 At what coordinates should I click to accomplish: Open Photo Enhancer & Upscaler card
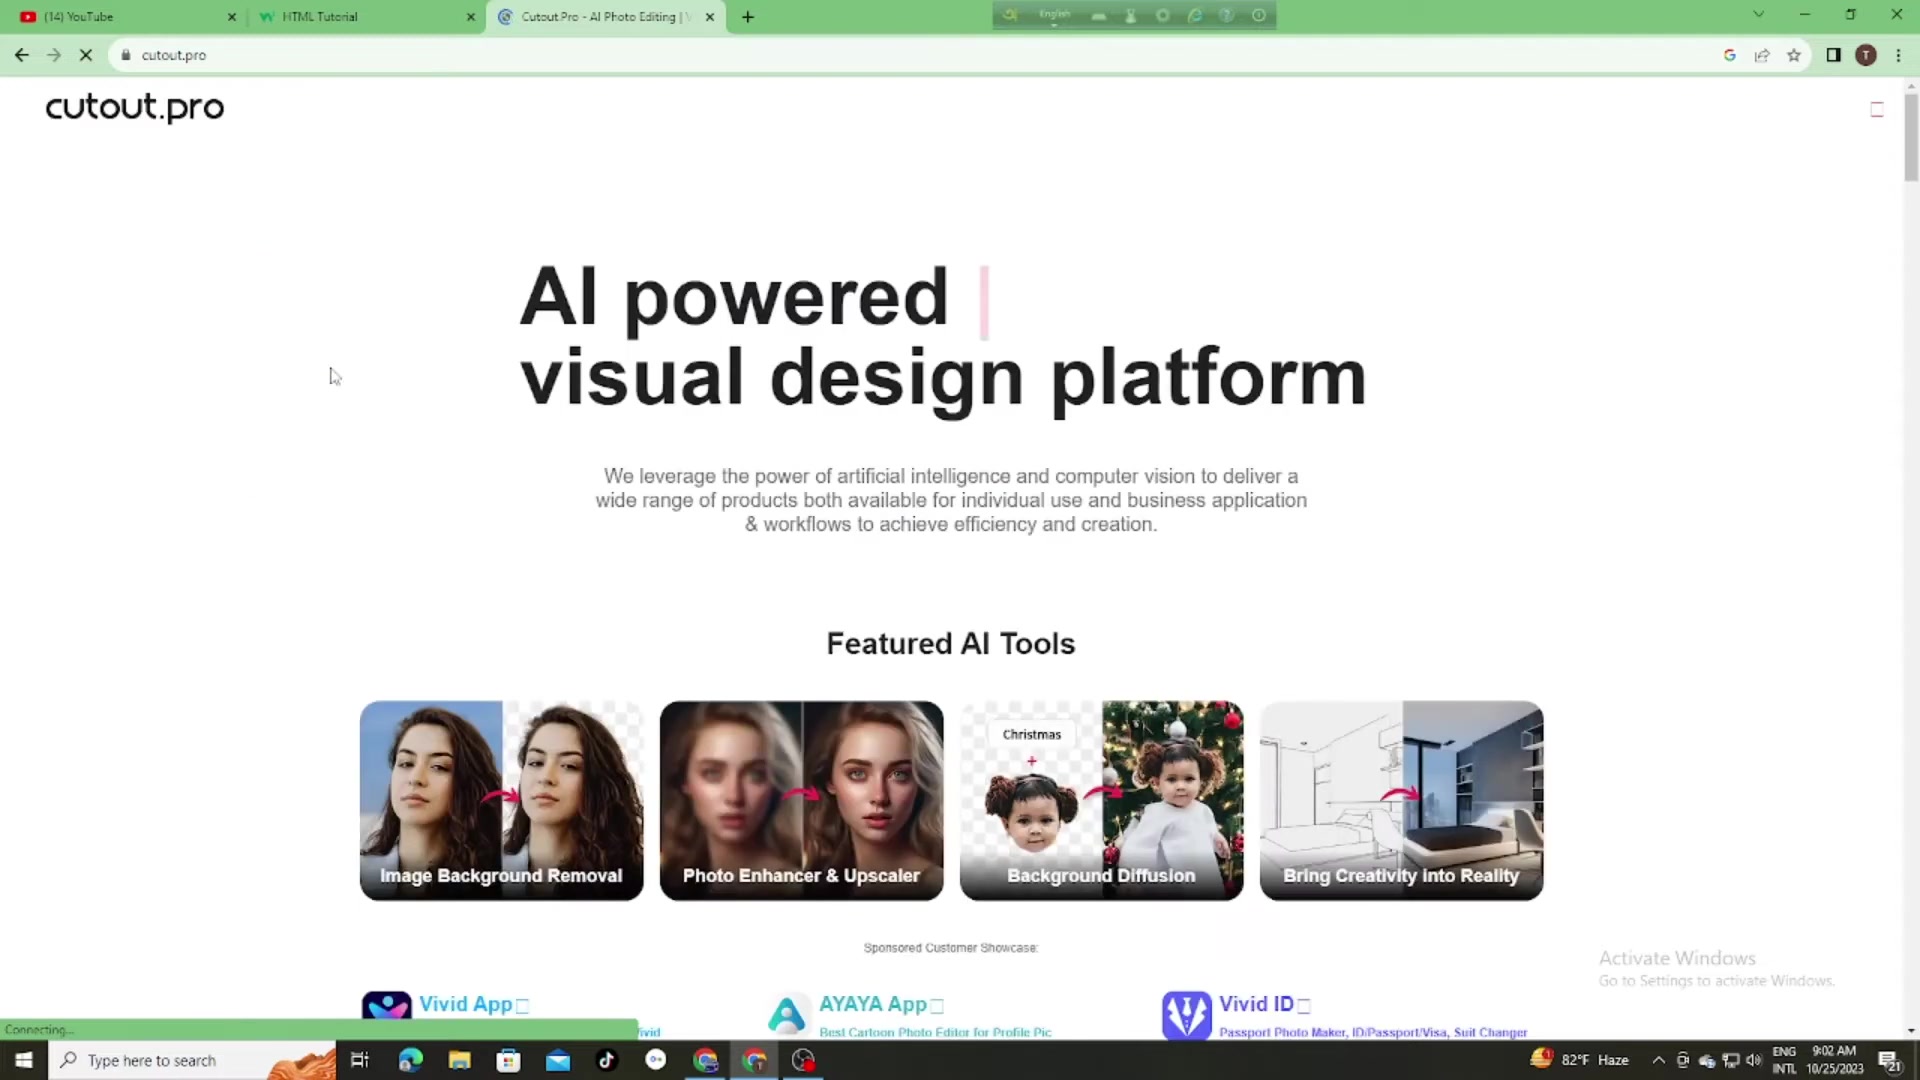tap(801, 800)
